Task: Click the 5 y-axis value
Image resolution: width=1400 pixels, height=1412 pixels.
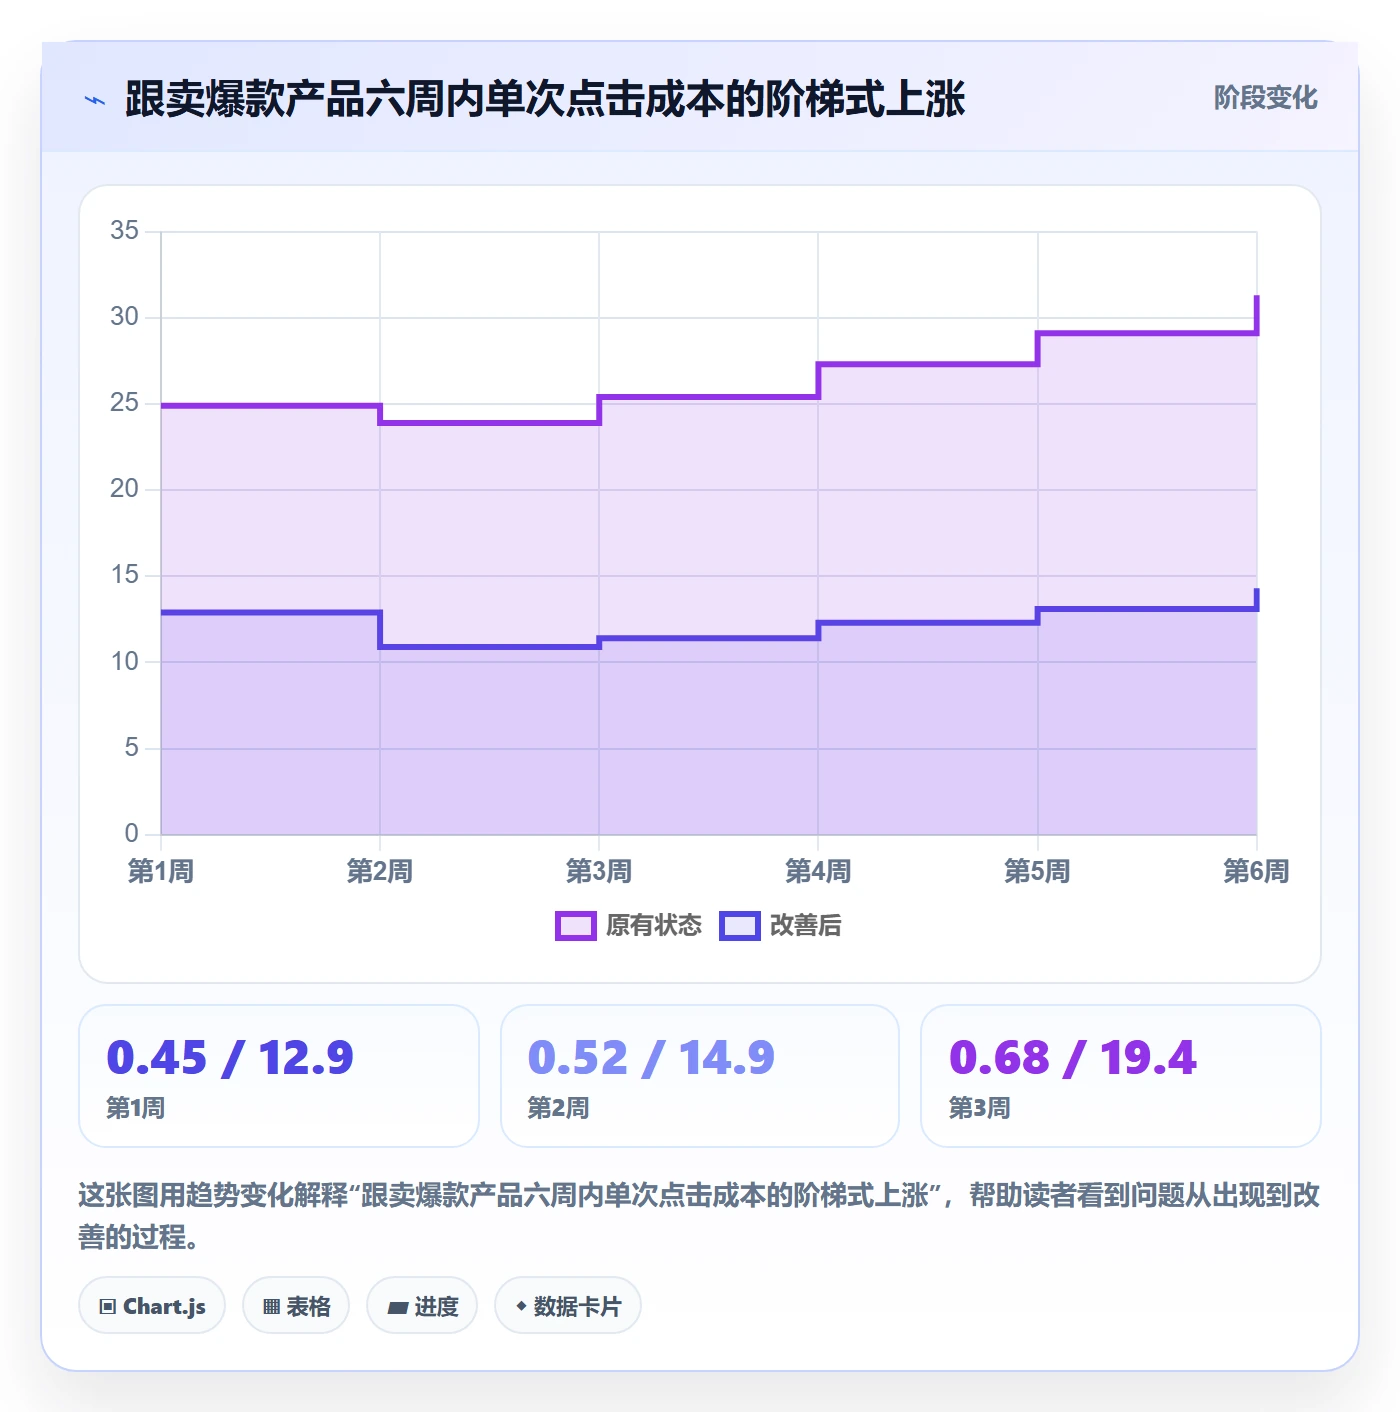Action: (132, 748)
